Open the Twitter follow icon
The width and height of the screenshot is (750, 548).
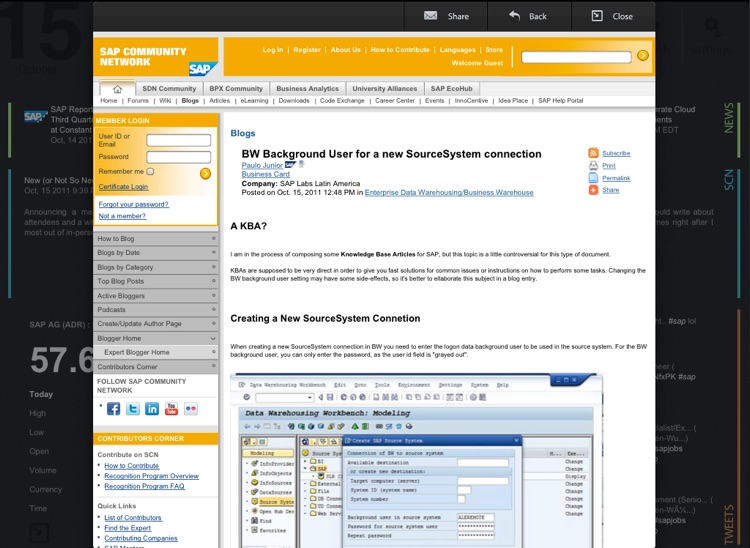coord(132,409)
